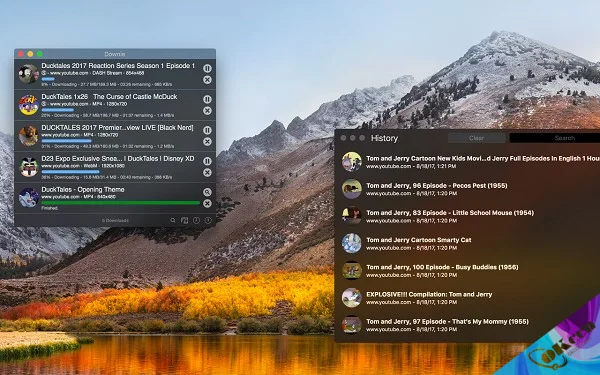Click the D23 Expo Exclusive thumbnail

[x=29, y=167]
